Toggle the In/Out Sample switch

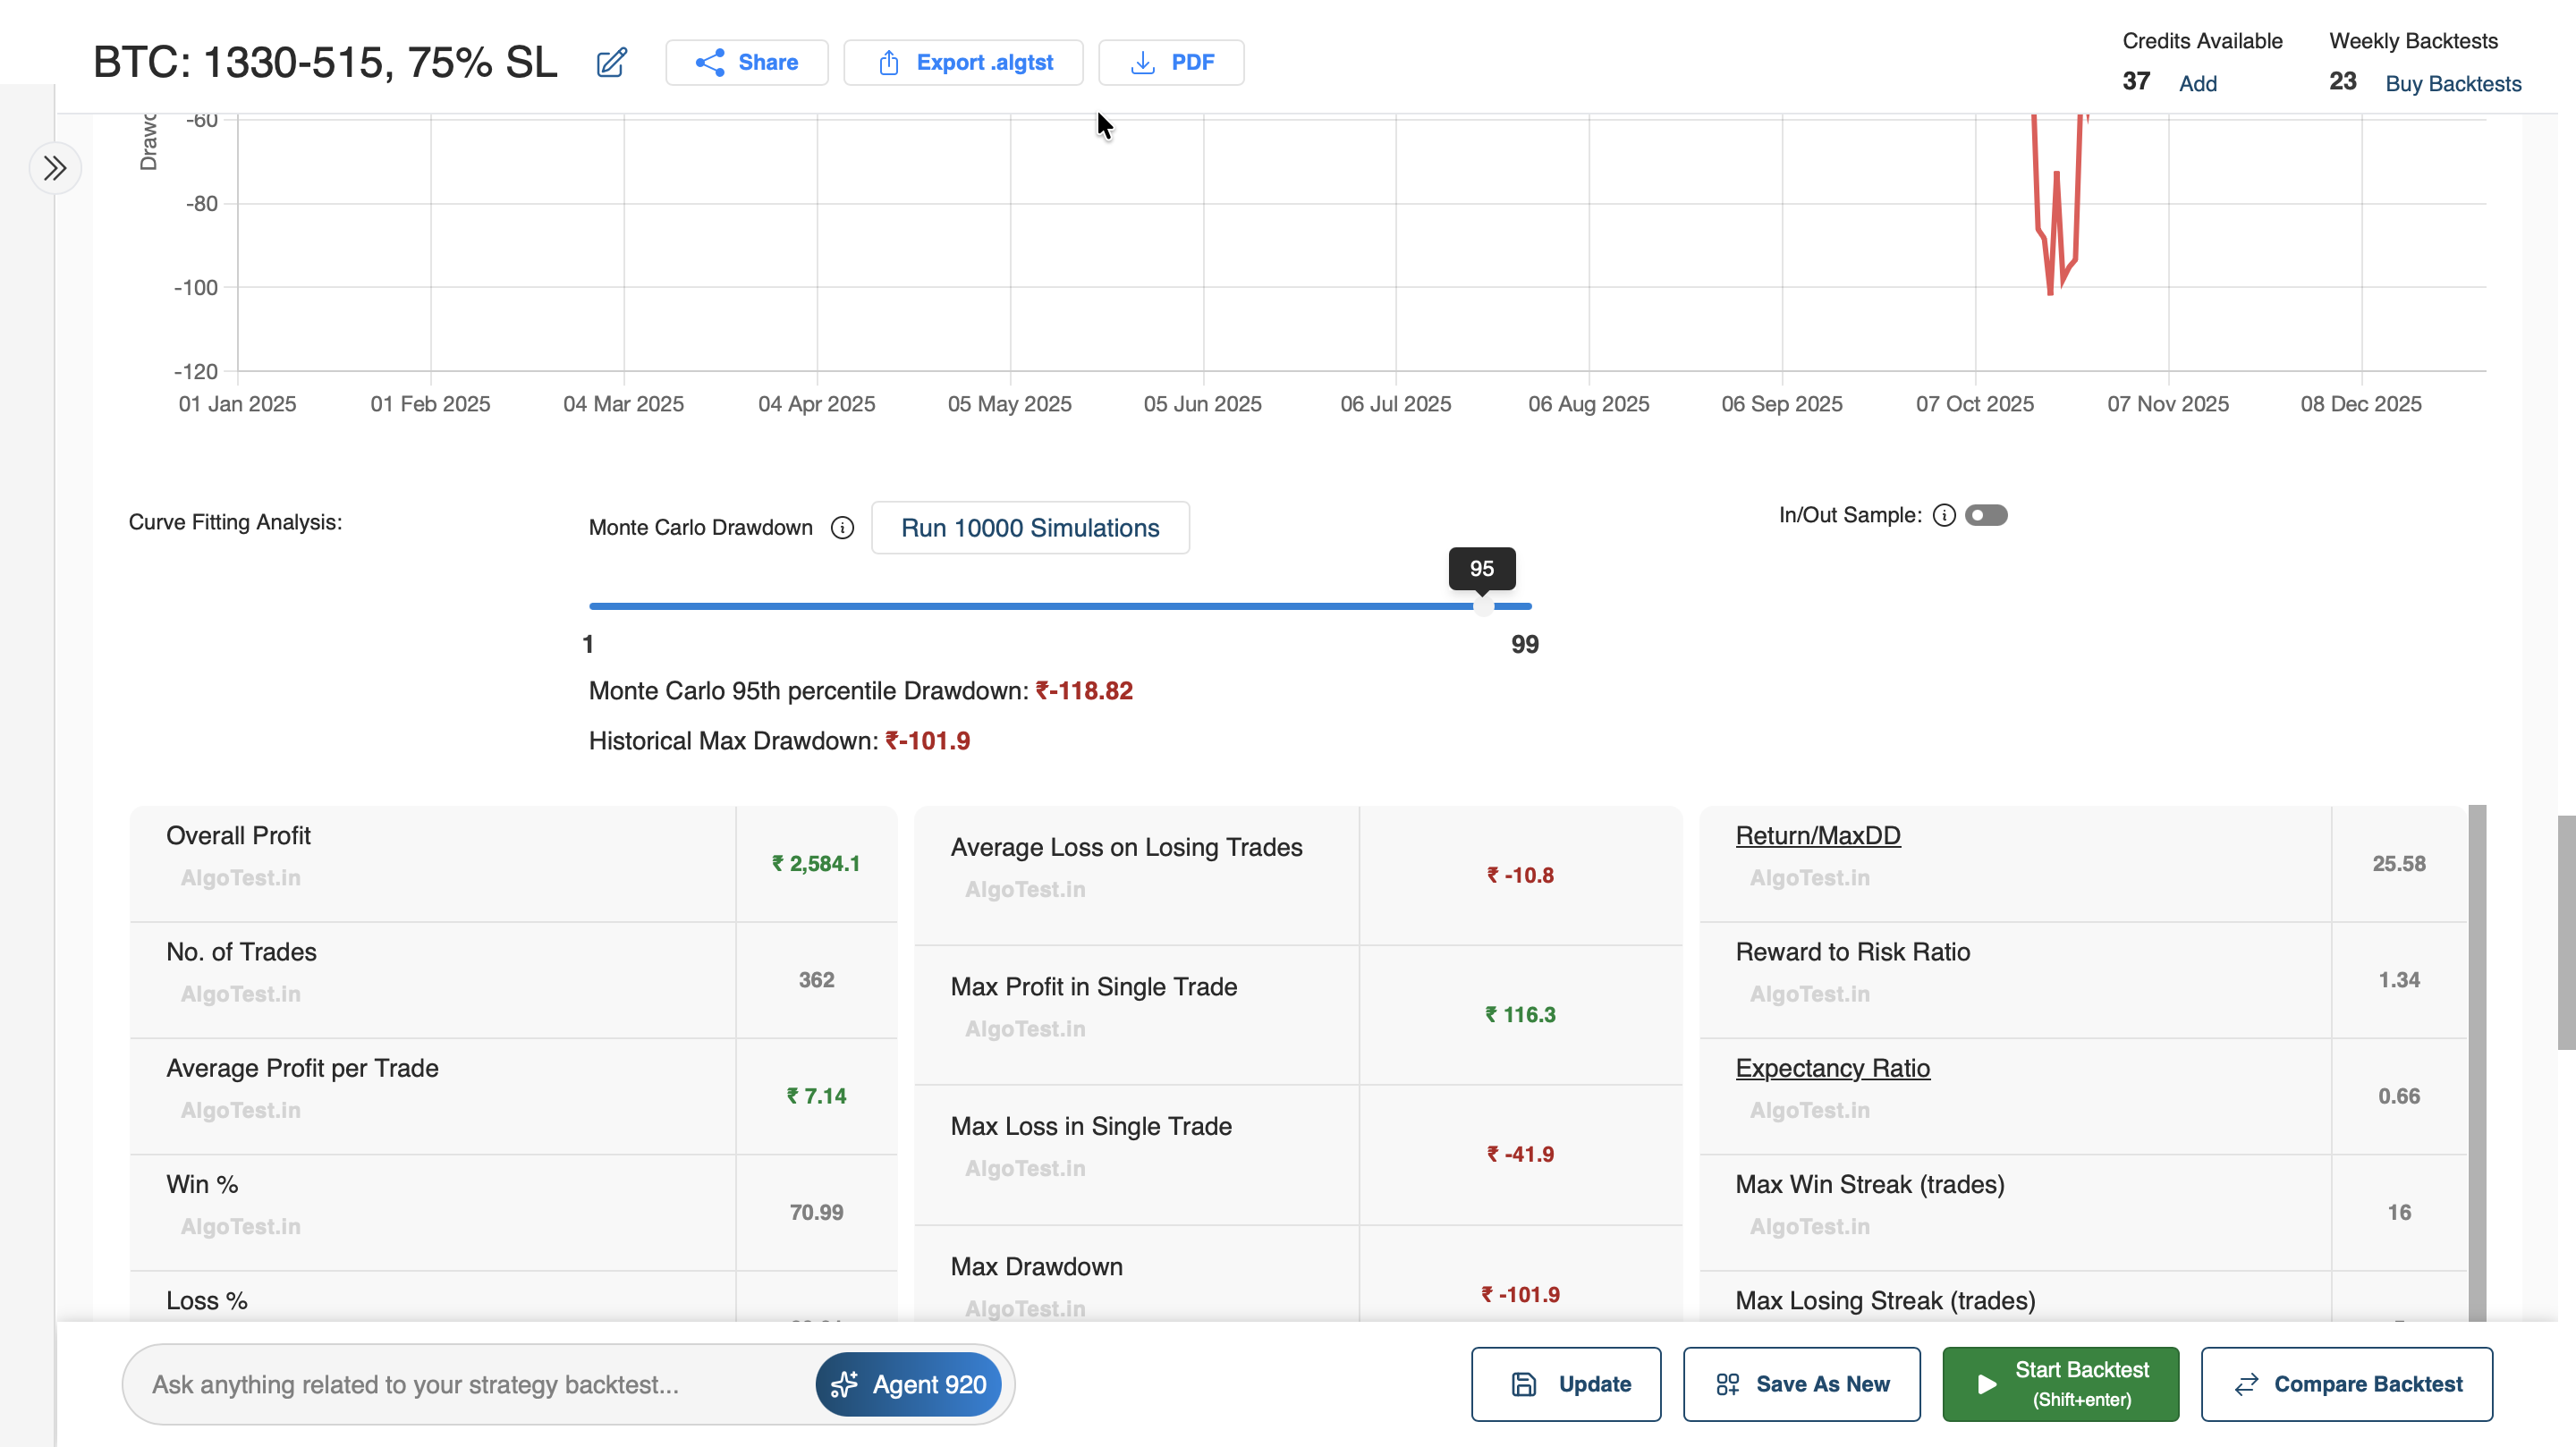[x=1985, y=515]
